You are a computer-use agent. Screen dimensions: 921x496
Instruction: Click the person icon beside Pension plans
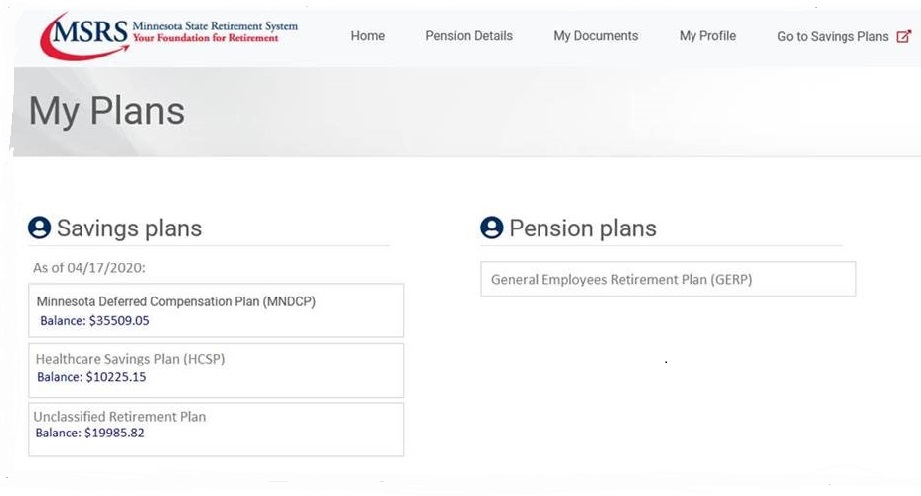pyautogui.click(x=491, y=229)
